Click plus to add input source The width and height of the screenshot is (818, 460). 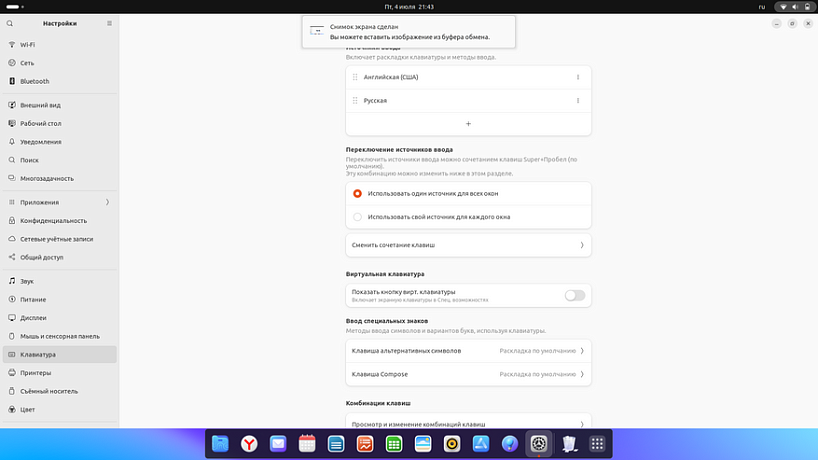[x=468, y=124]
